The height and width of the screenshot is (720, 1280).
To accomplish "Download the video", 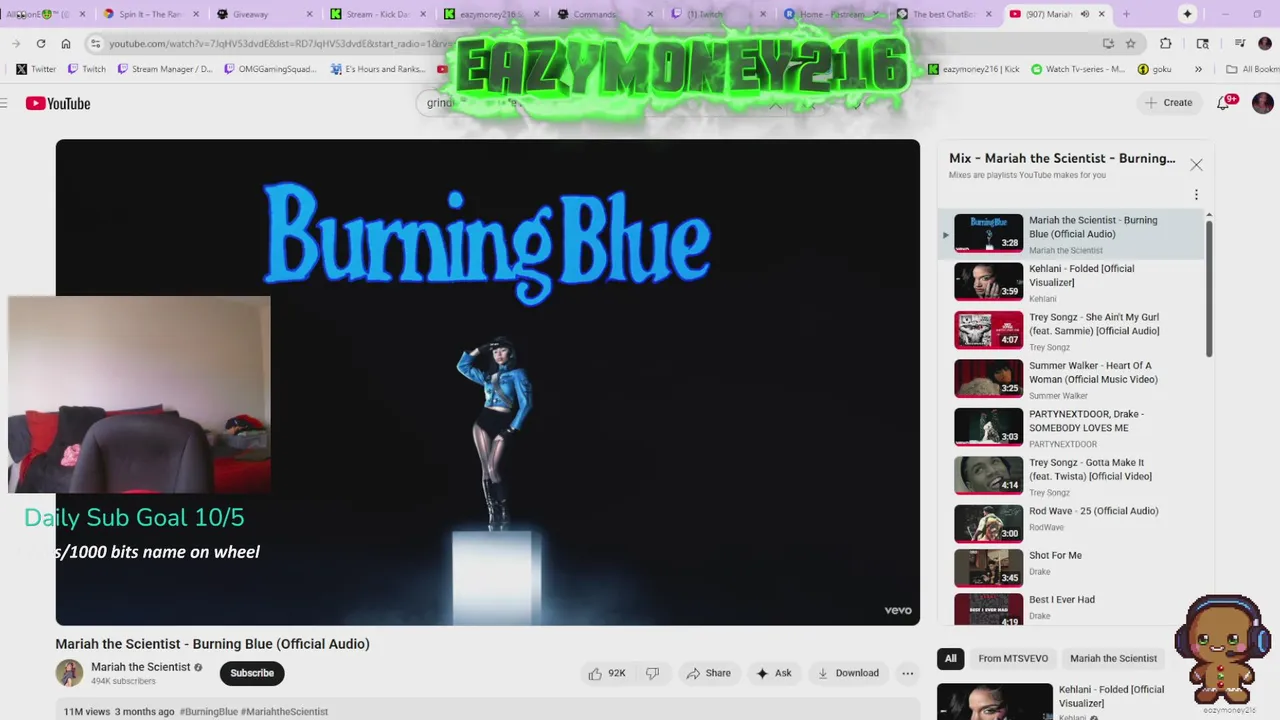I will [x=848, y=673].
